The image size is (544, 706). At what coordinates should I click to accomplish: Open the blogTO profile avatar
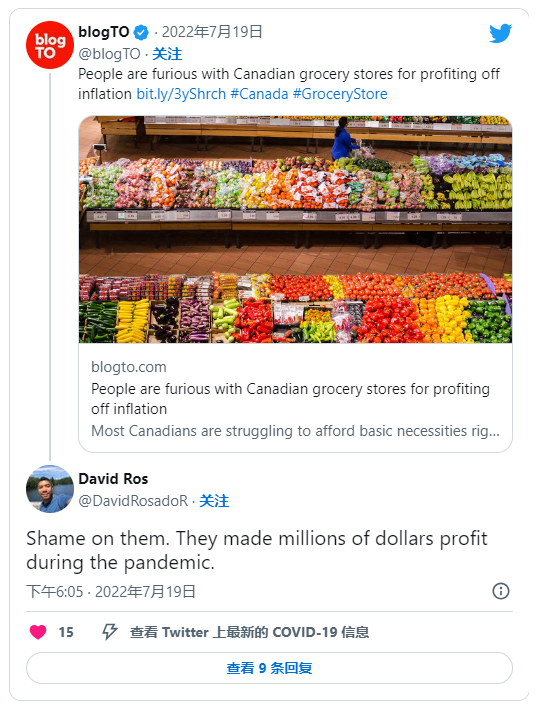pyautogui.click(x=50, y=45)
